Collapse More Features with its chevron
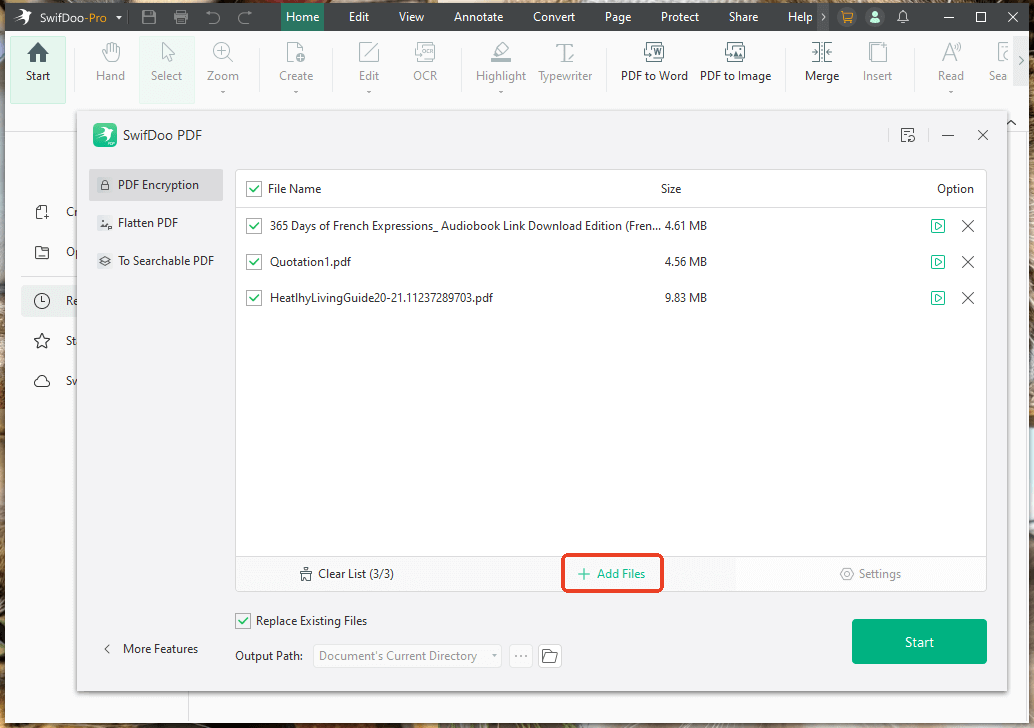The image size is (1034, 728). 107,648
